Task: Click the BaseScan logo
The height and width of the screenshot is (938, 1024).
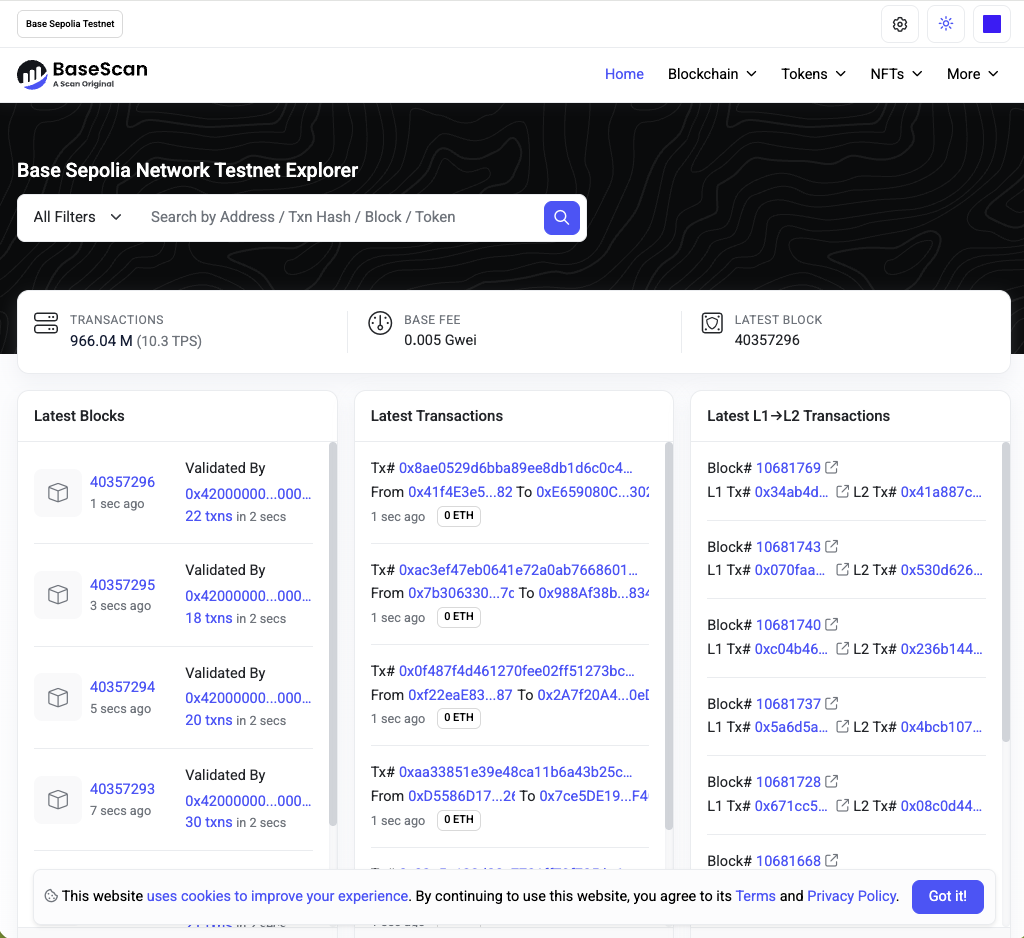Action: tap(82, 74)
